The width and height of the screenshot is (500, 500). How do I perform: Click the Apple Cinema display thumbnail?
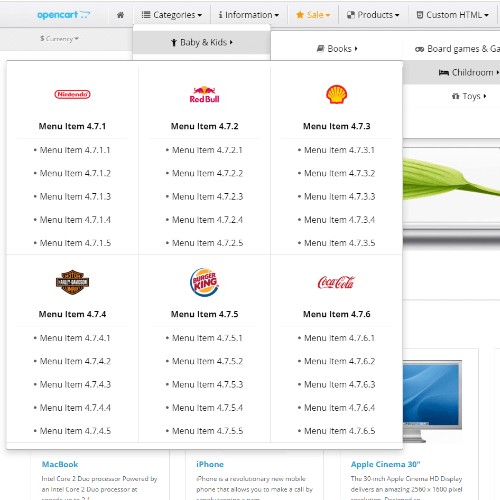coord(432,401)
